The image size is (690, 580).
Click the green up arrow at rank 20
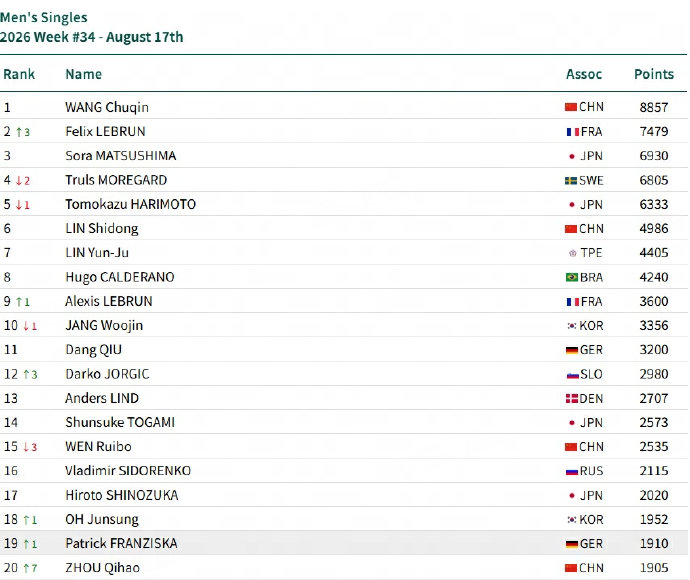coord(26,568)
